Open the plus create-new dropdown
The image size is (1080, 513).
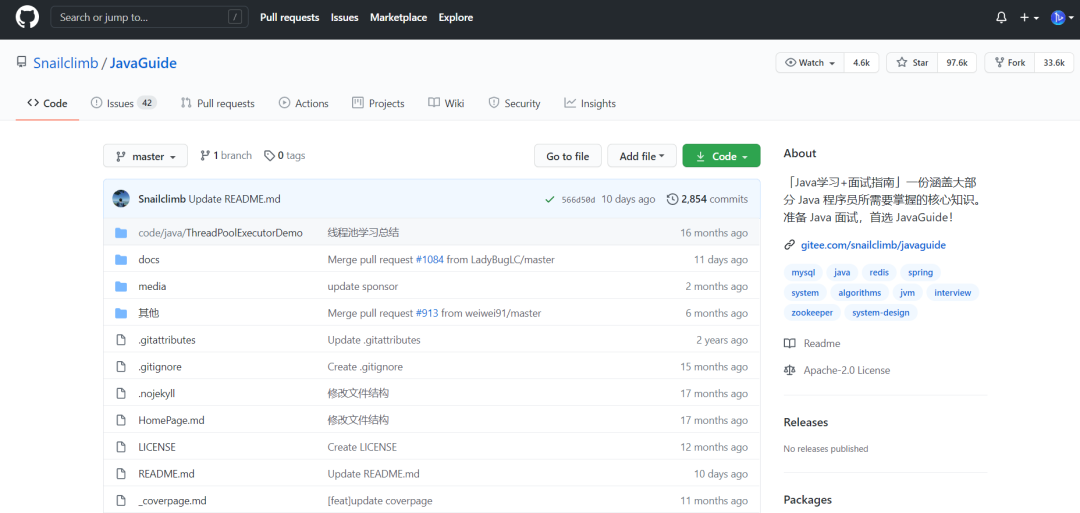point(1029,18)
